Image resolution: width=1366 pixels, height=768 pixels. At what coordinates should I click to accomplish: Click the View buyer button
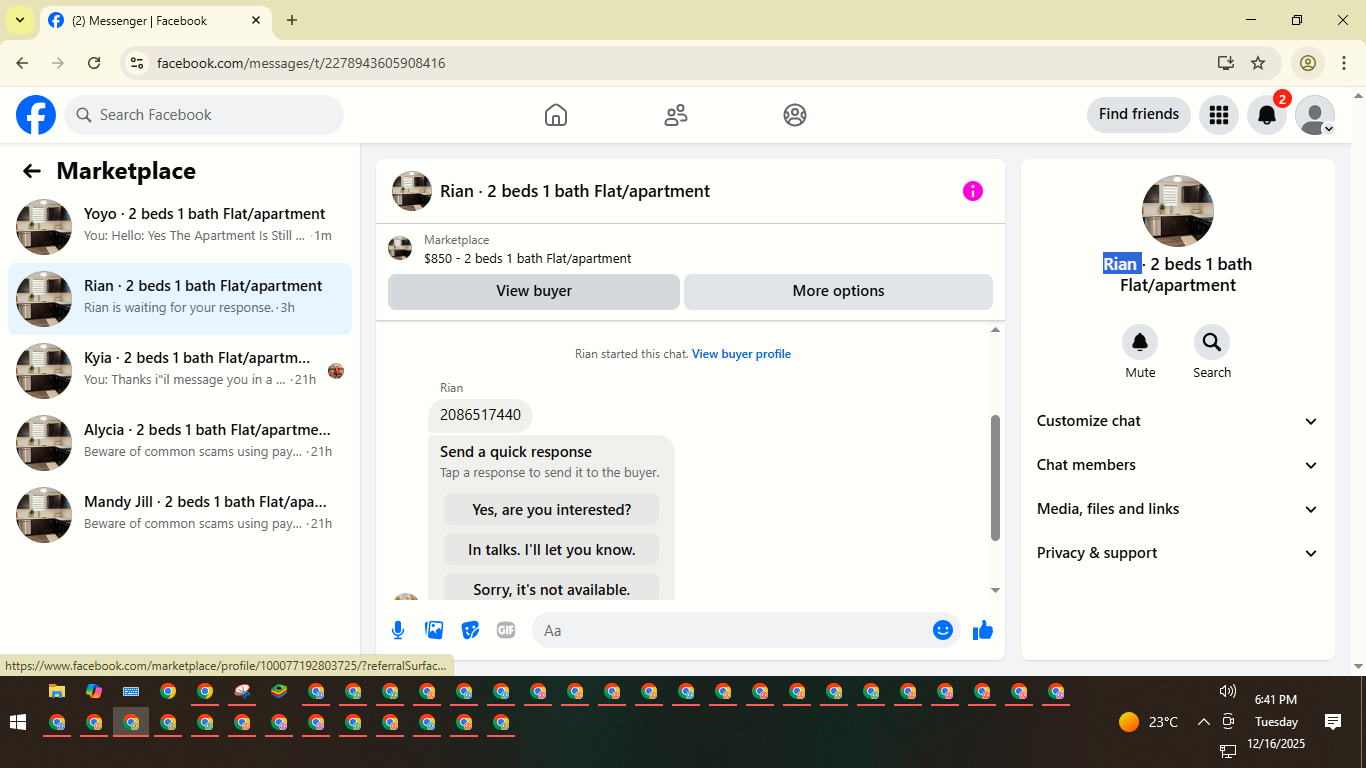(534, 291)
